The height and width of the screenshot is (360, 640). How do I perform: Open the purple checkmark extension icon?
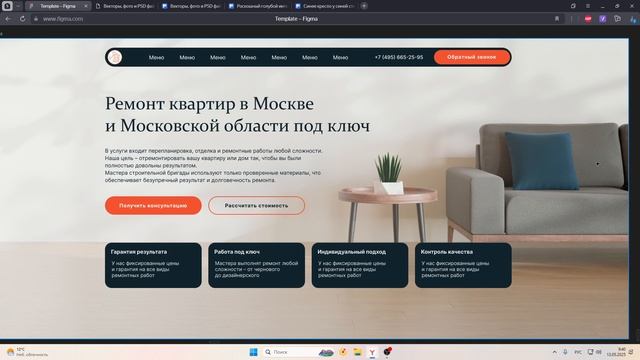click(602, 19)
